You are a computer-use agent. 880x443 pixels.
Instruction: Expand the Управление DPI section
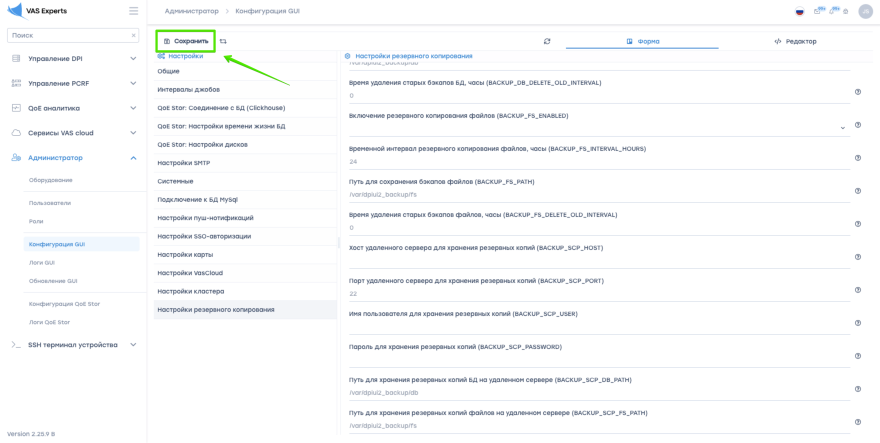pyautogui.click(x=133, y=58)
